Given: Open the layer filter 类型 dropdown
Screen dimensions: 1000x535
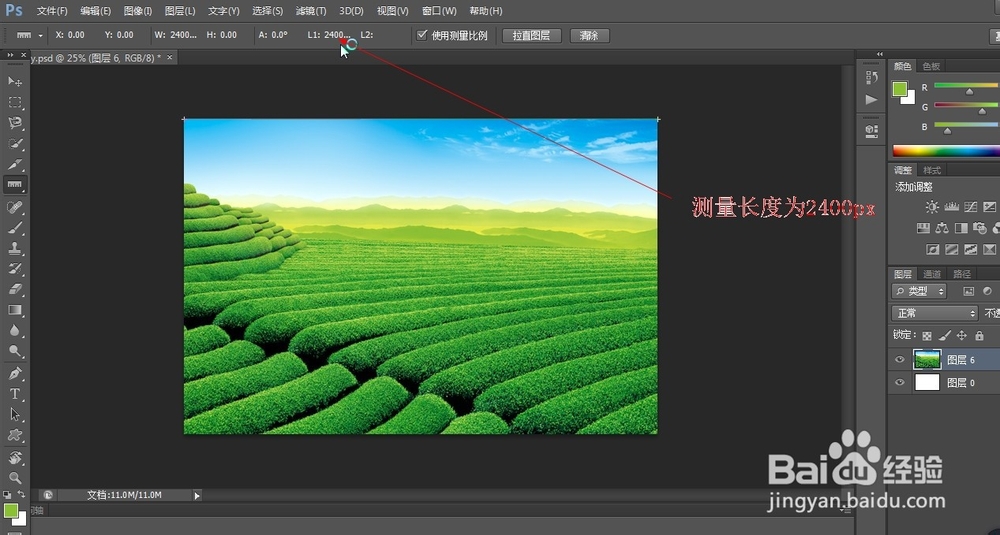Looking at the screenshot, I should pyautogui.click(x=919, y=291).
